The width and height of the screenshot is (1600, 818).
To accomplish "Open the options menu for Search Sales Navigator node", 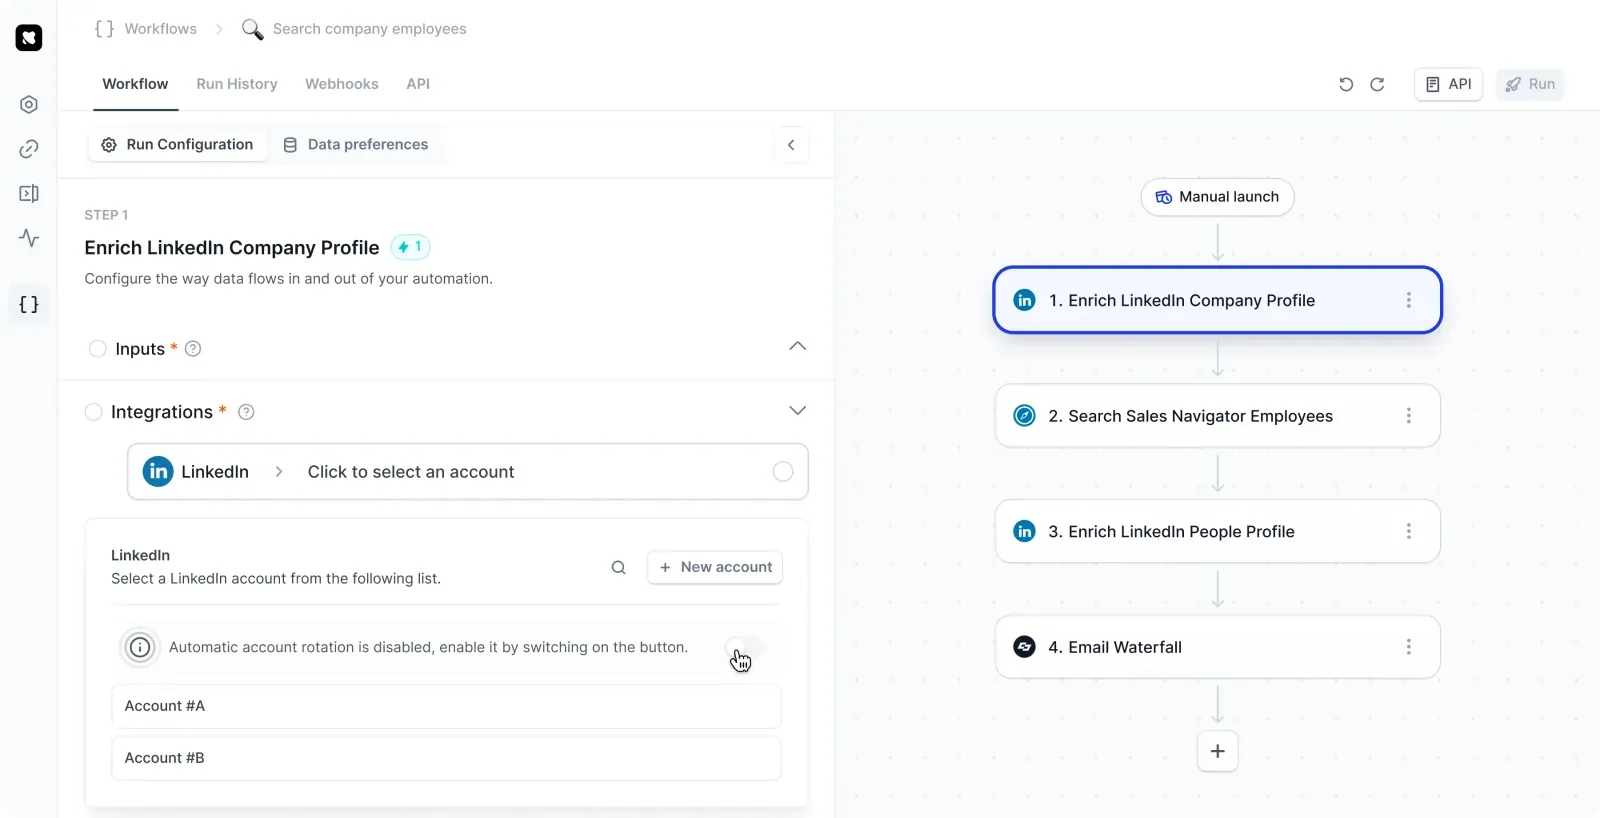I will (1409, 416).
